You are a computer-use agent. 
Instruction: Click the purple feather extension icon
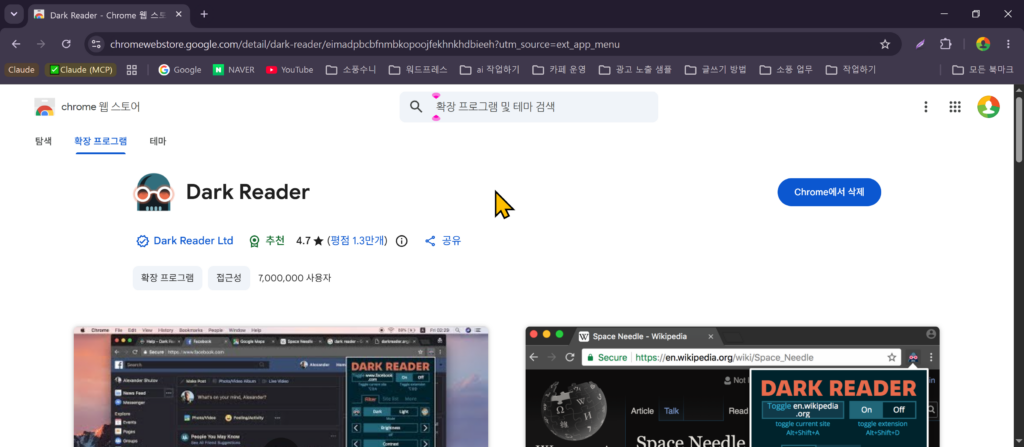tap(920, 44)
